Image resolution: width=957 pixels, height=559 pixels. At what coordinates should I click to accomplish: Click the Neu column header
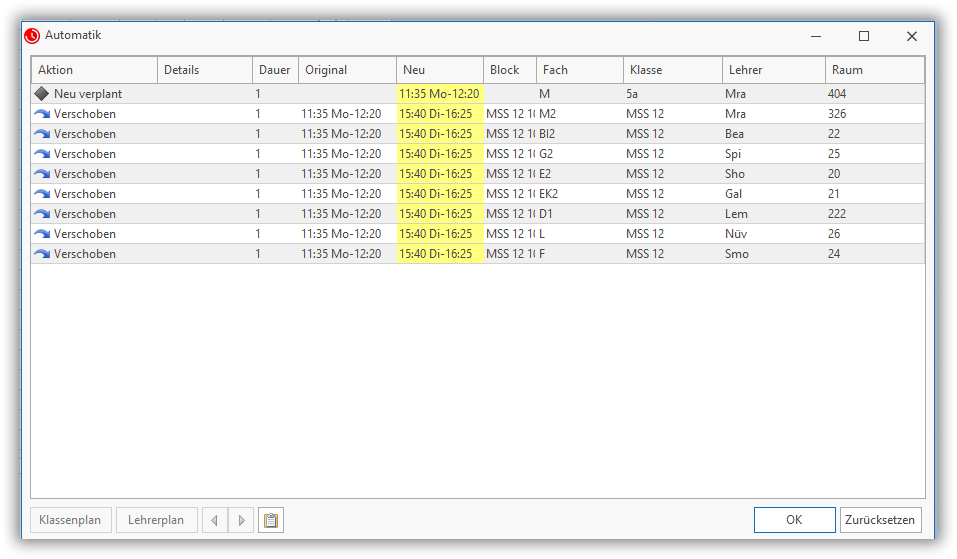(439, 70)
